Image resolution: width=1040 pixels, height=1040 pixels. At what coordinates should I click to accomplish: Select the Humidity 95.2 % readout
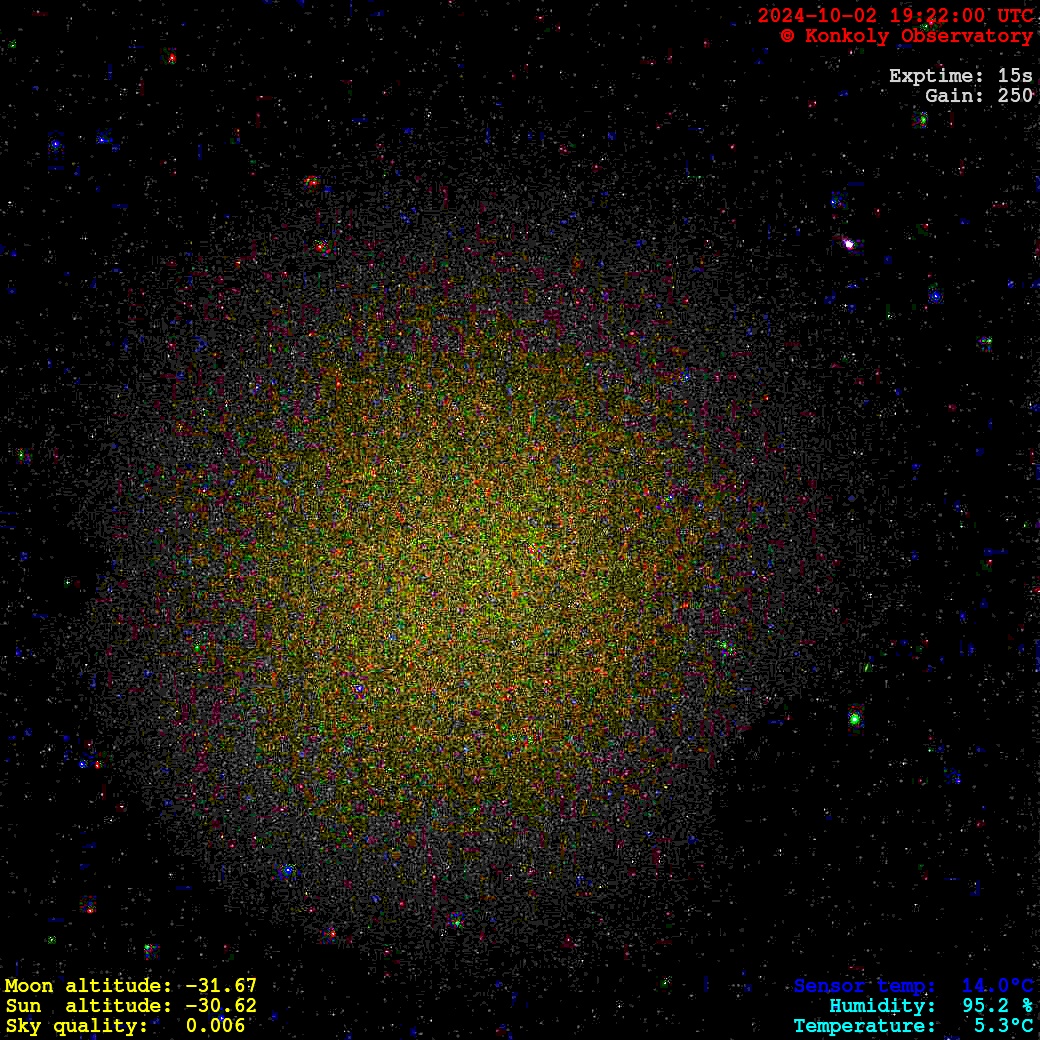(x=930, y=1006)
